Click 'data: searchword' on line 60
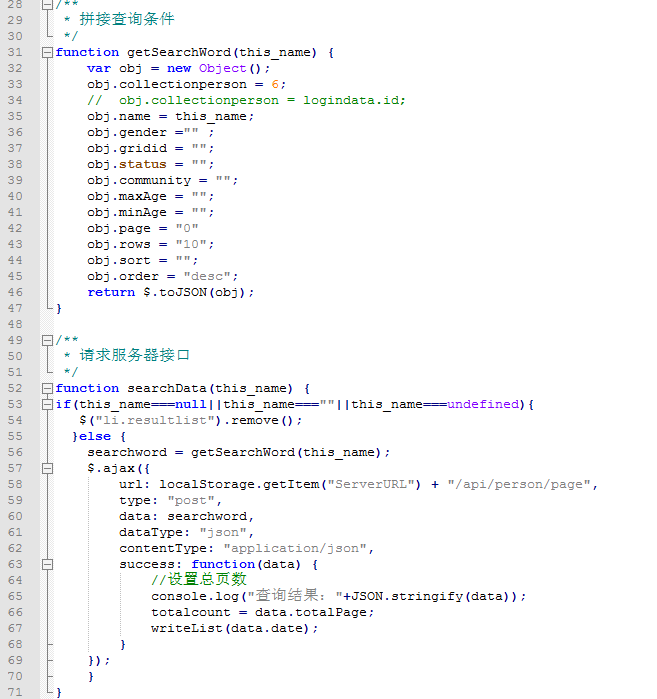Image resolution: width=657 pixels, height=699 pixels. [183, 517]
